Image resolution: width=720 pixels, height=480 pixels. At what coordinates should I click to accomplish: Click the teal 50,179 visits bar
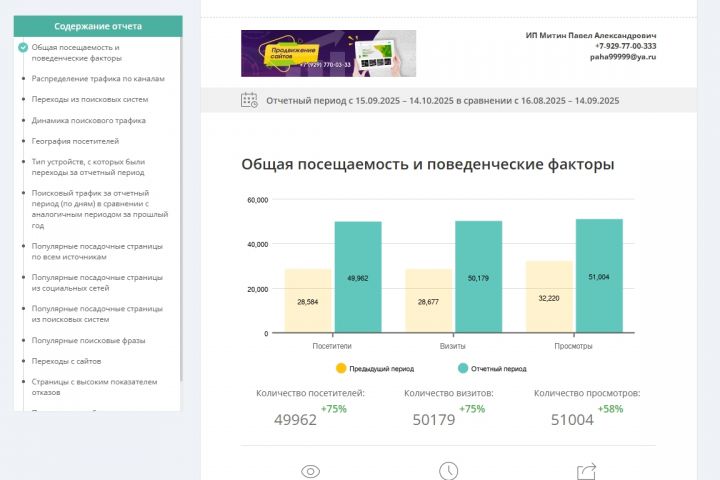478,277
